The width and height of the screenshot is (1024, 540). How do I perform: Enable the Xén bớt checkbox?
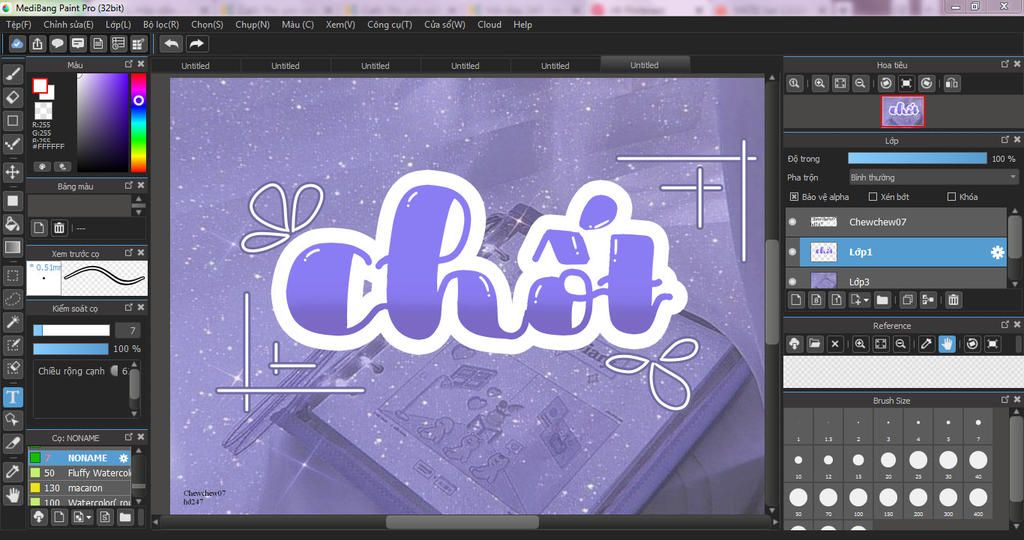(872, 197)
